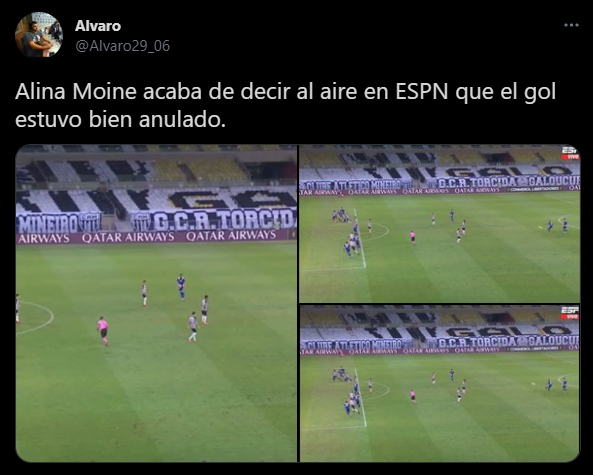Click the Mineiro club crest in left photo
Screen dimensions: 593x475
[x=90, y=222]
